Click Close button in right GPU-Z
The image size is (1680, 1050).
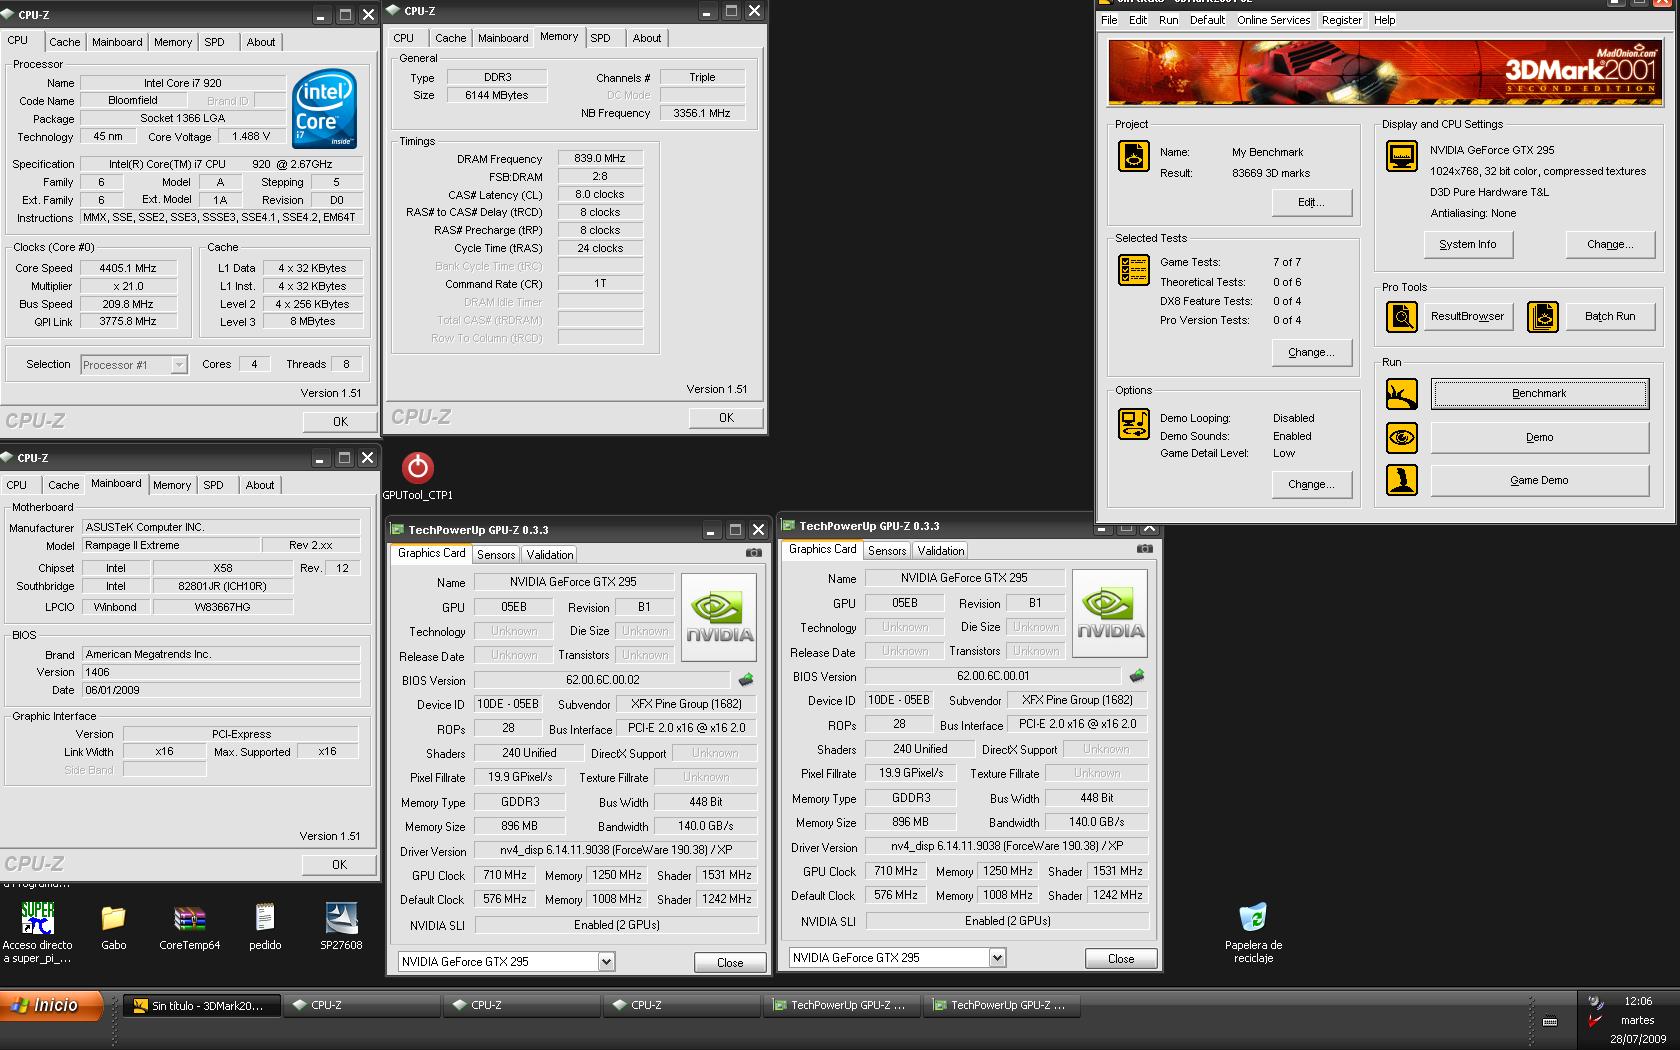(1121, 959)
